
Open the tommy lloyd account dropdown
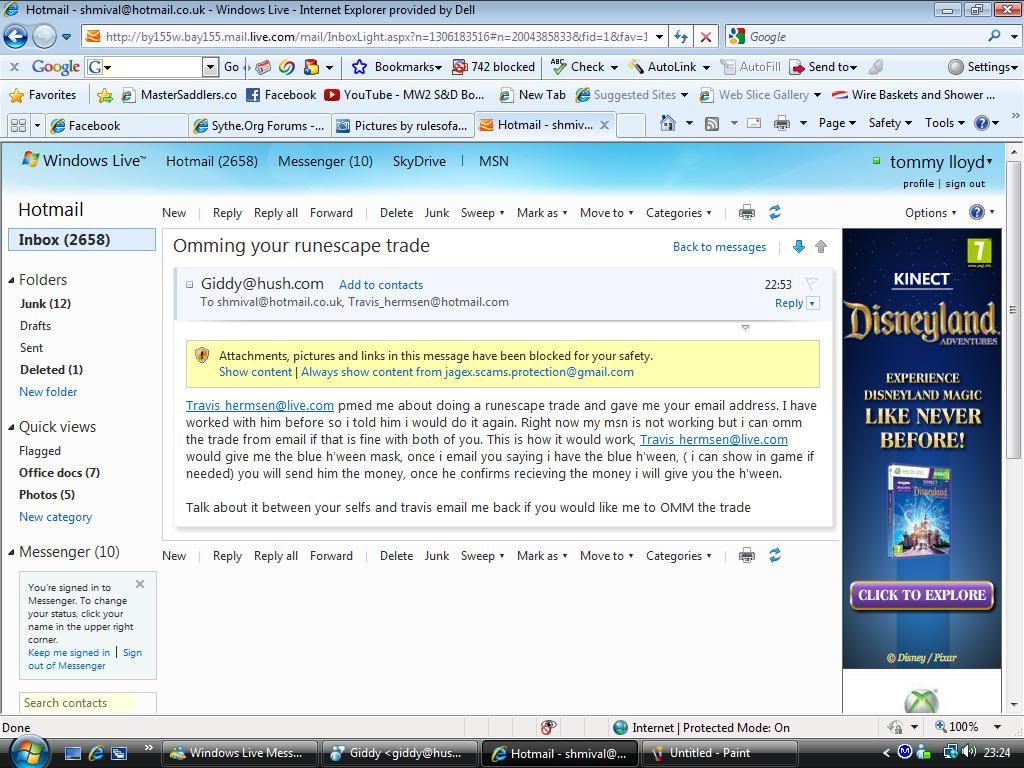click(x=940, y=162)
